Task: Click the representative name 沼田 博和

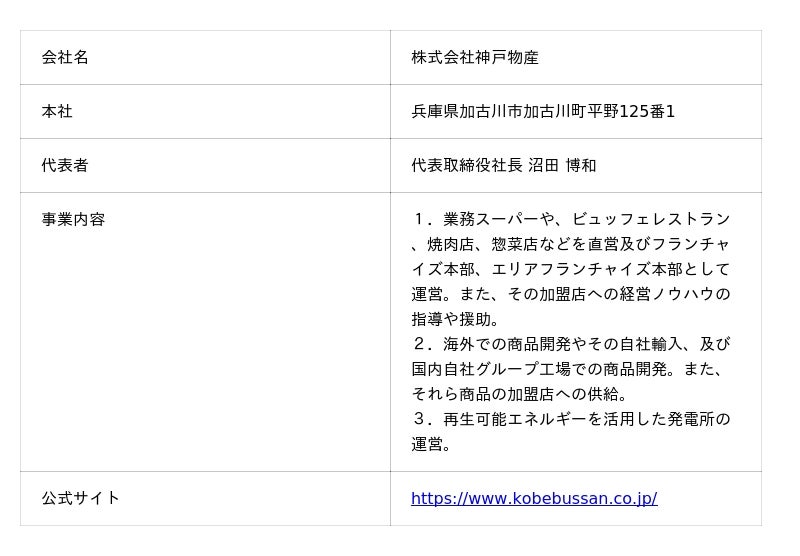Action: pos(562,165)
